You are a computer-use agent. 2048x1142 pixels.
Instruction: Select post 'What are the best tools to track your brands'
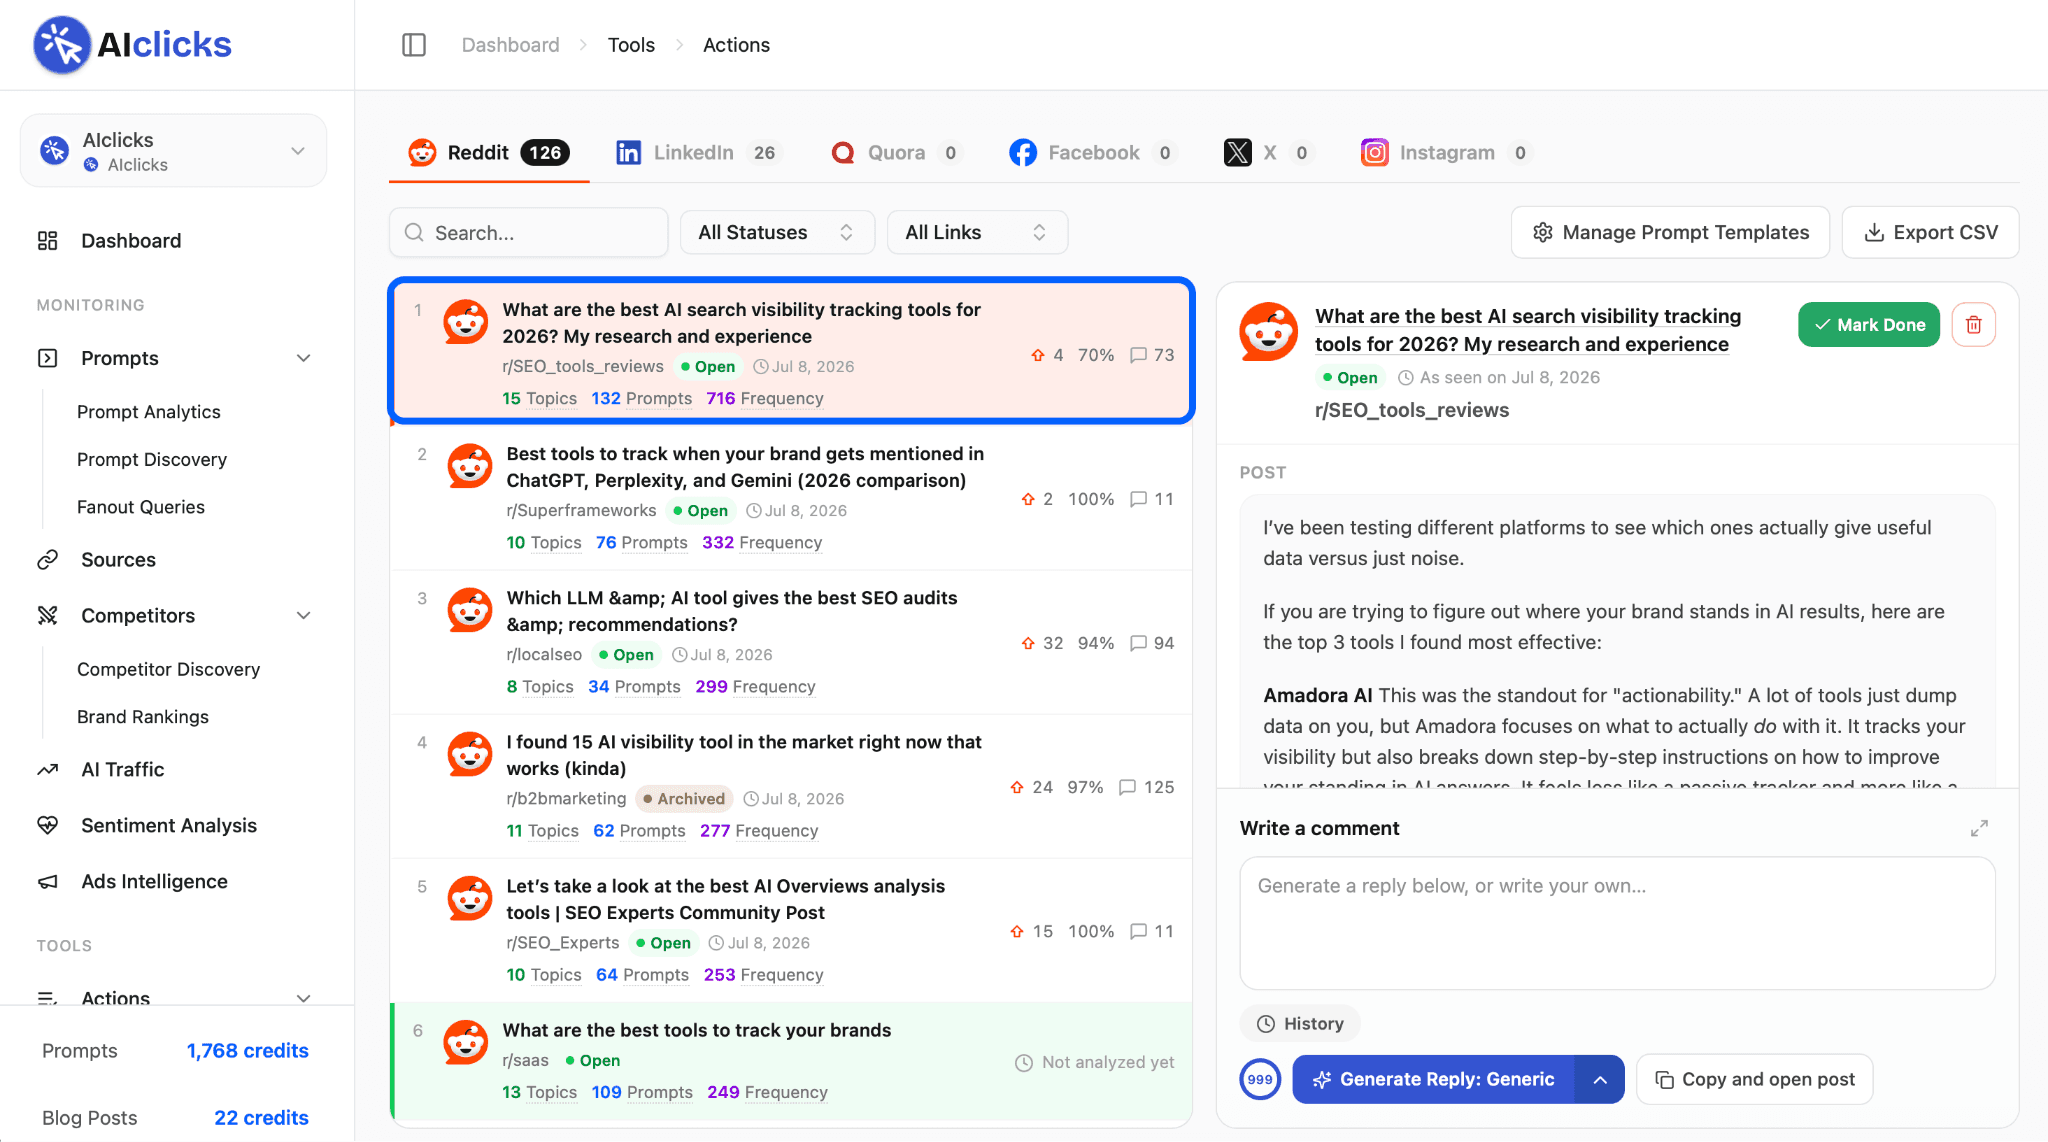791,1061
